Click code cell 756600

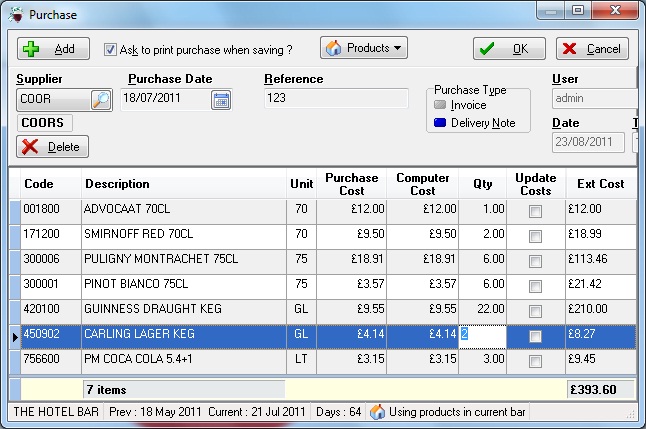point(51,362)
